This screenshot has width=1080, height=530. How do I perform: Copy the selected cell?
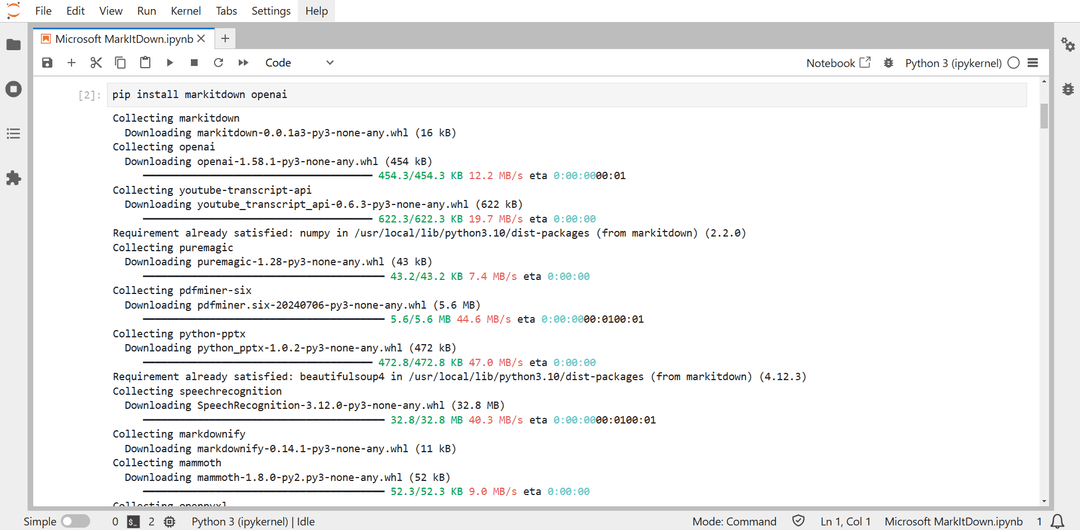coord(120,63)
